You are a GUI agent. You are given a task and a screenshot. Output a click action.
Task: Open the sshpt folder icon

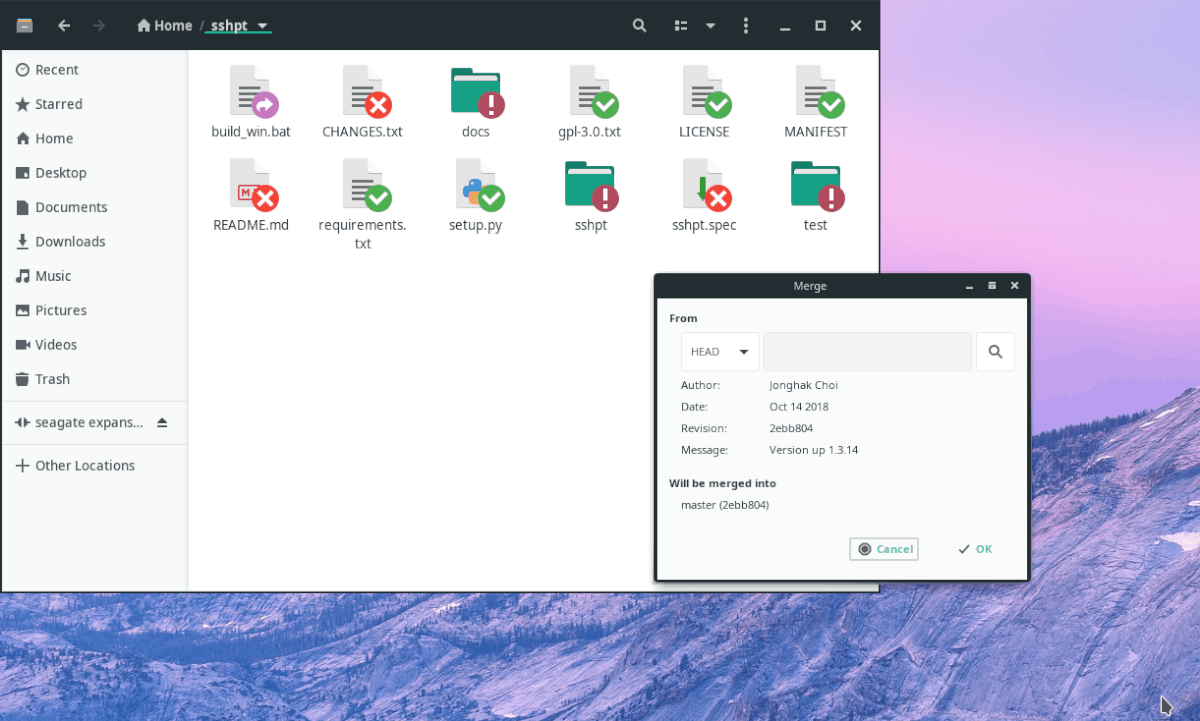click(590, 184)
